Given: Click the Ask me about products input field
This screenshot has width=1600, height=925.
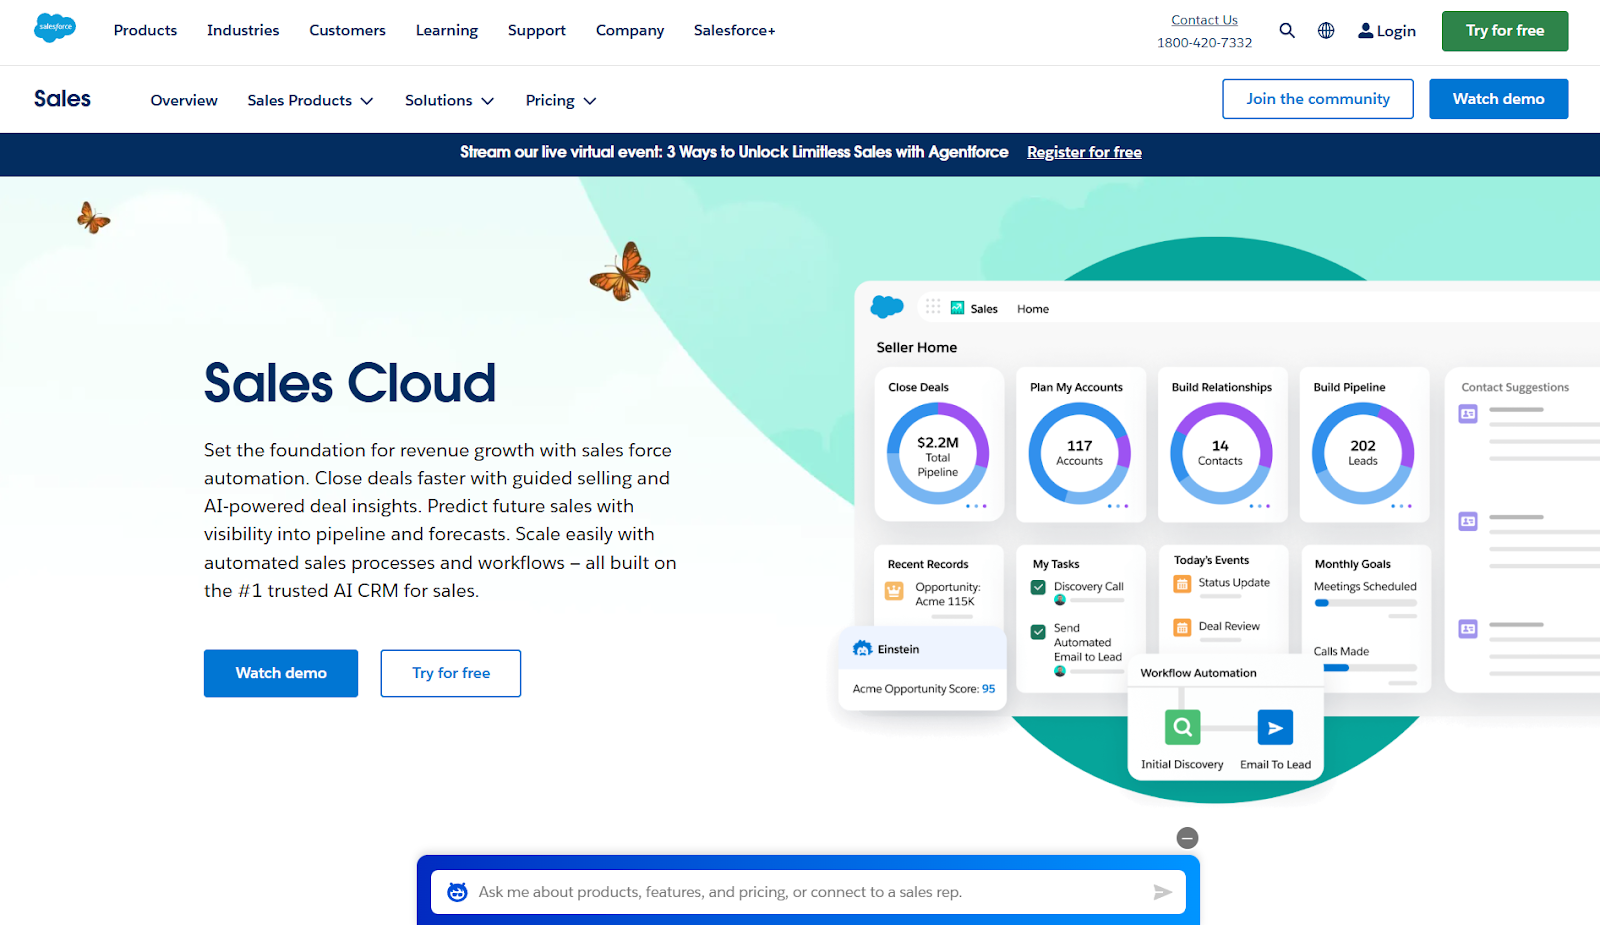Looking at the screenshot, I should click(x=808, y=892).
